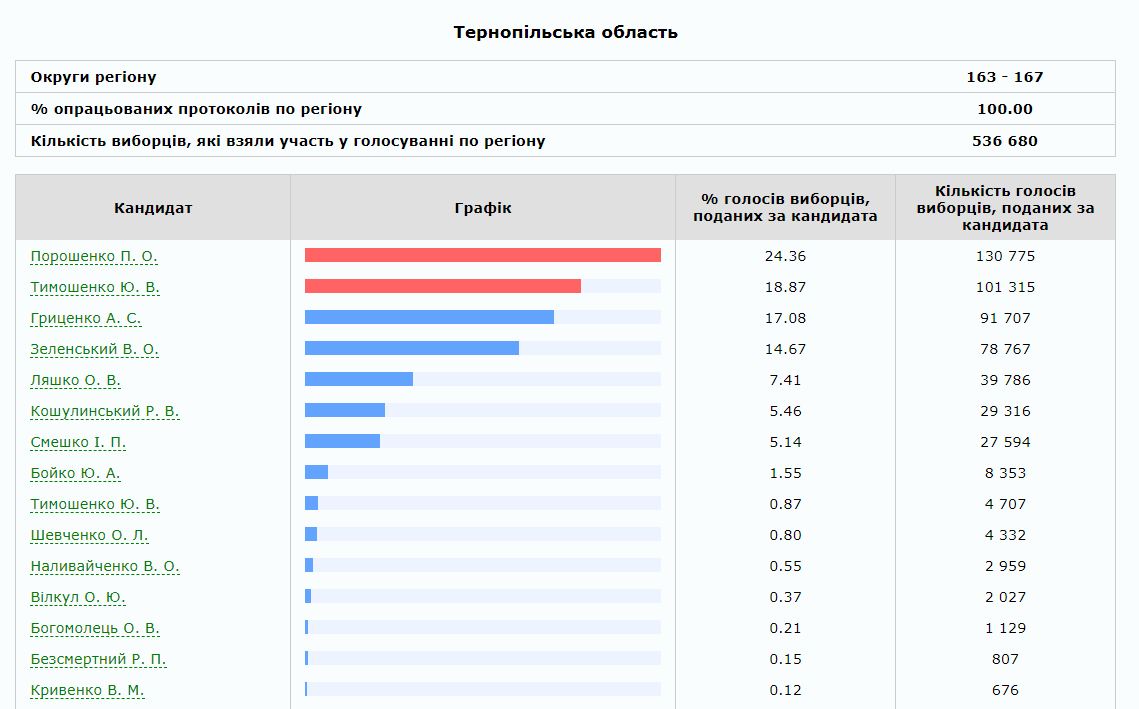The width and height of the screenshot is (1139, 709).
Task: Open the Богомолець О. В. candidate link
Action: [95, 628]
